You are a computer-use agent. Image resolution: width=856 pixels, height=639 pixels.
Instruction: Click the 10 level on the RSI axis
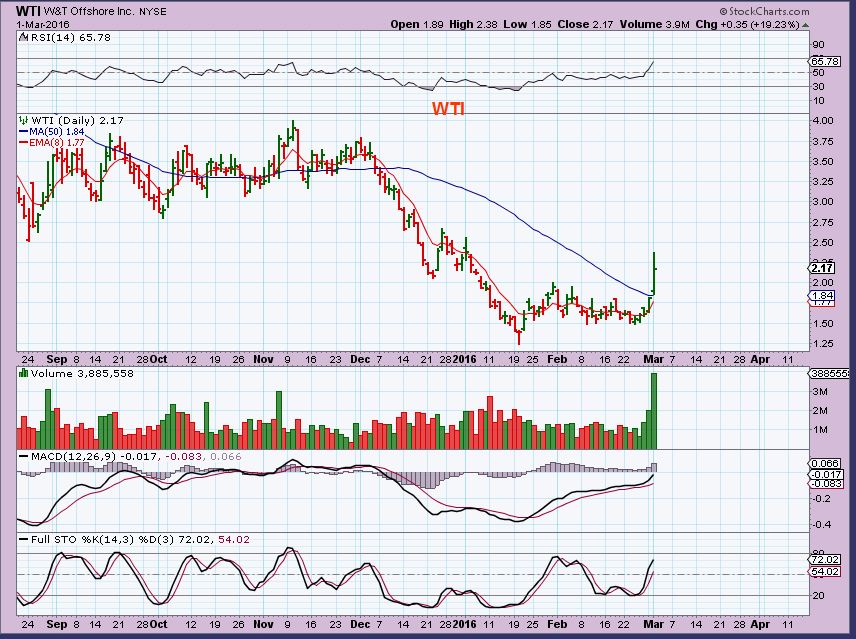pyautogui.click(x=818, y=101)
